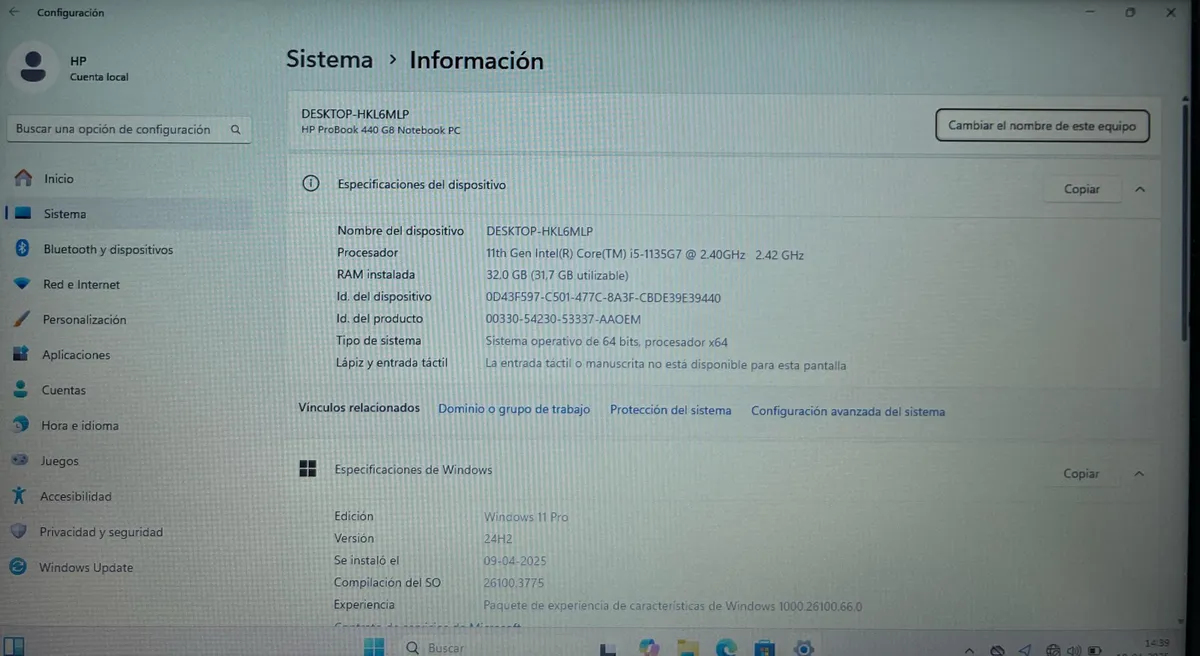The width and height of the screenshot is (1200, 656).
Task: Open the Windows Start menu on taskbar
Action: tap(373, 647)
